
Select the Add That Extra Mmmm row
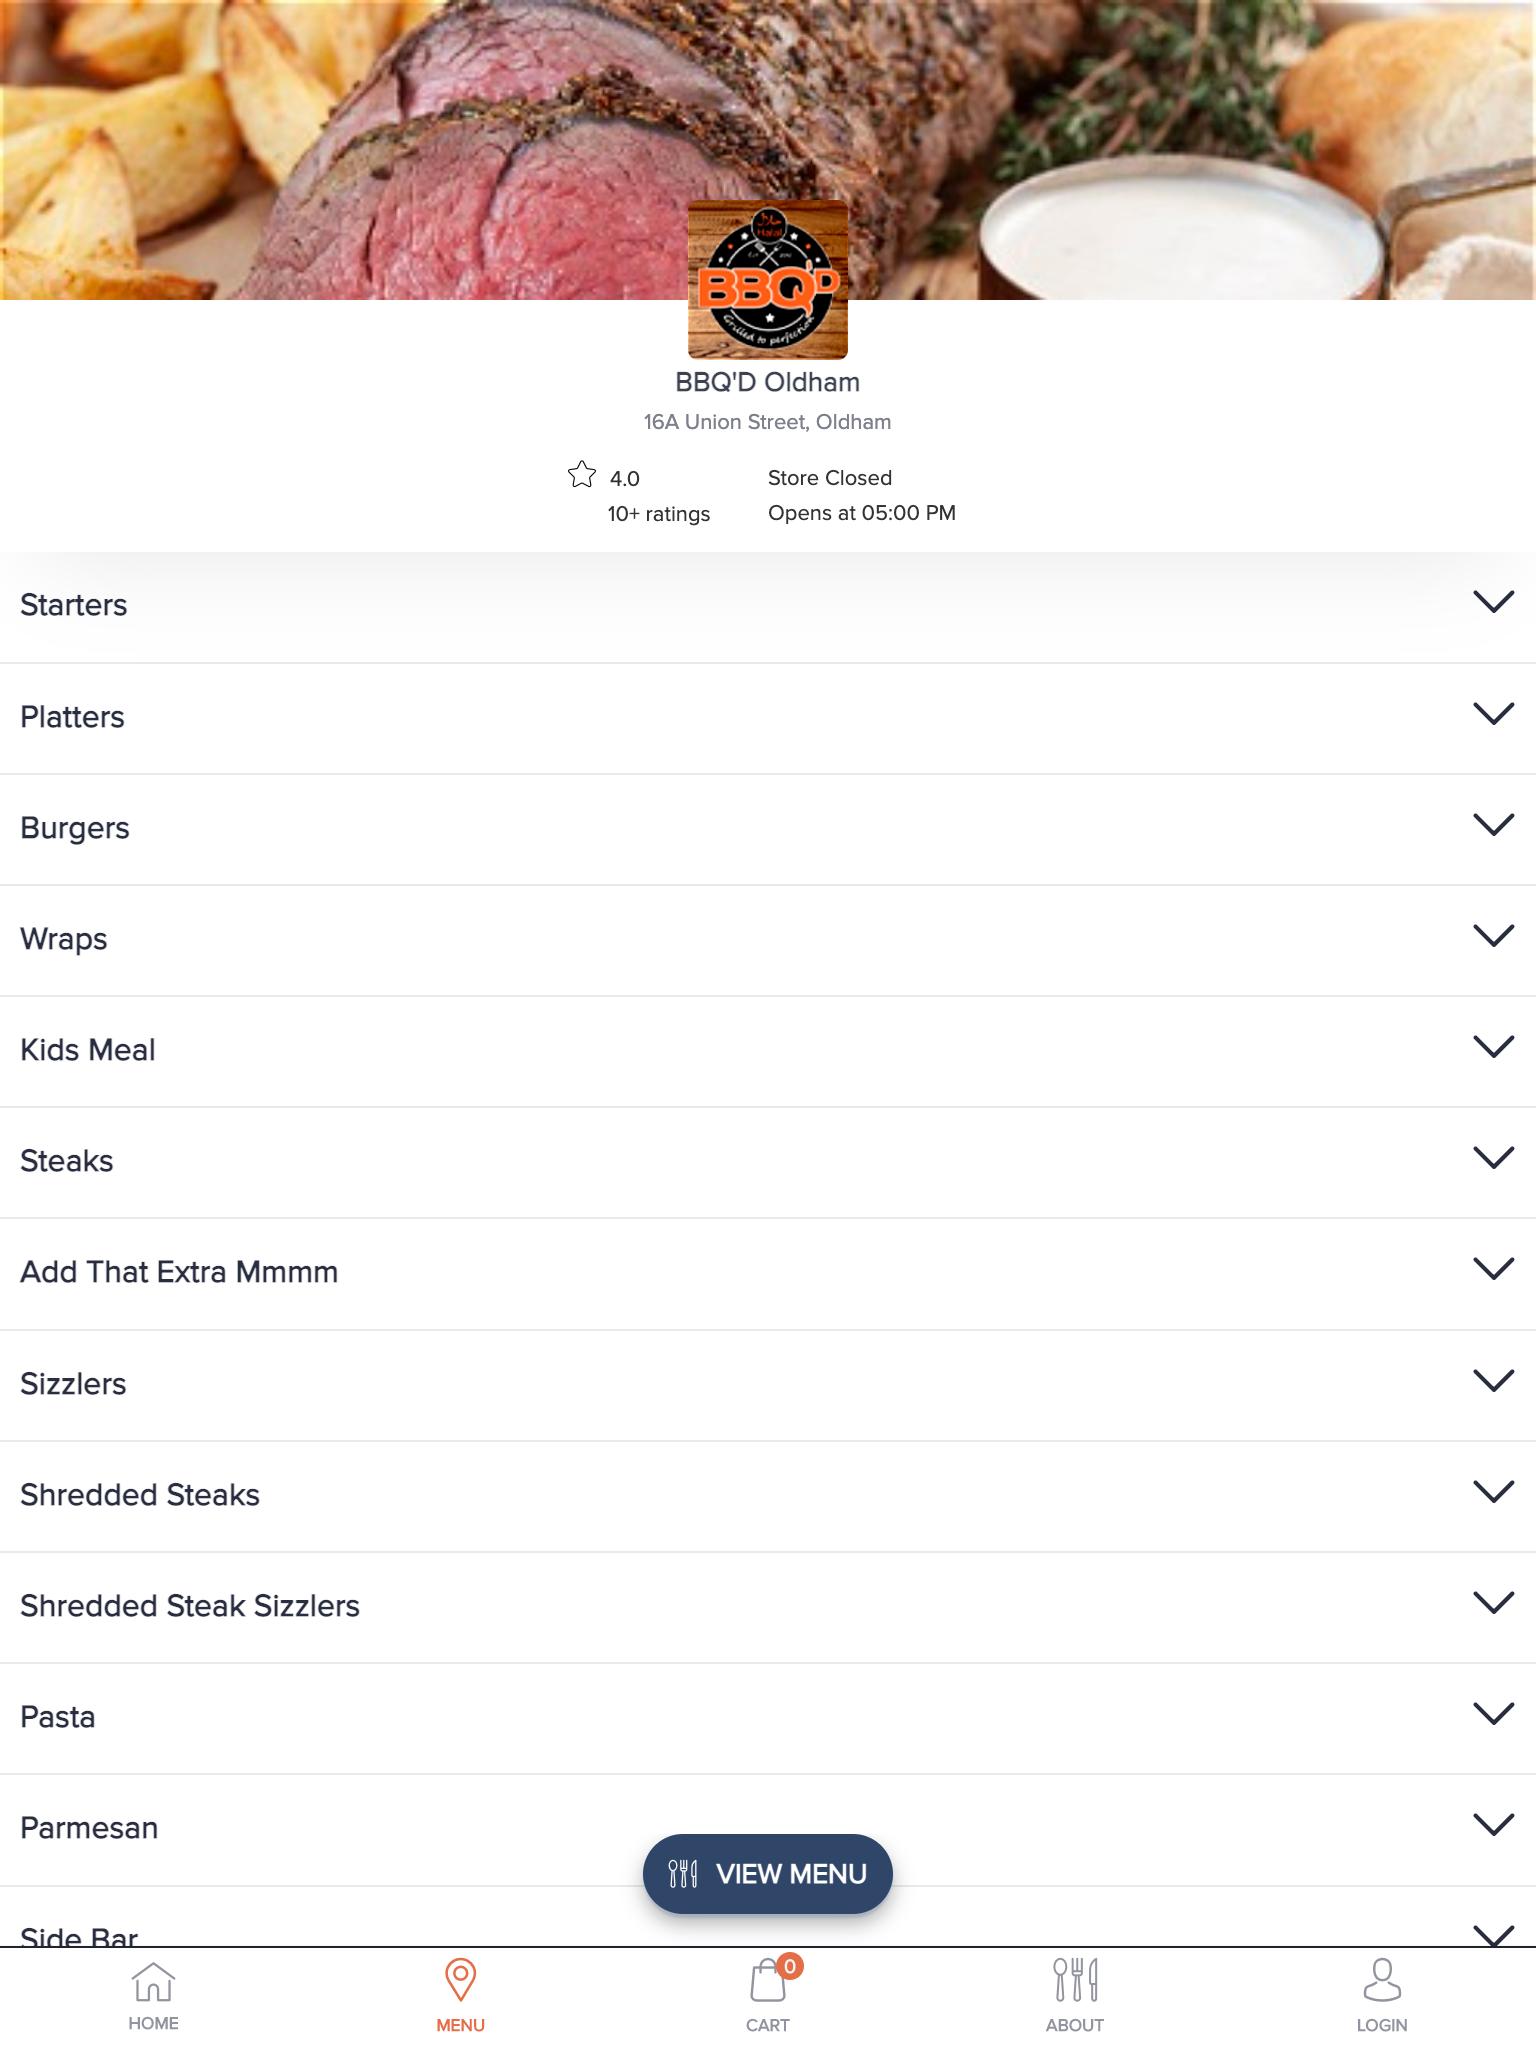(768, 1273)
